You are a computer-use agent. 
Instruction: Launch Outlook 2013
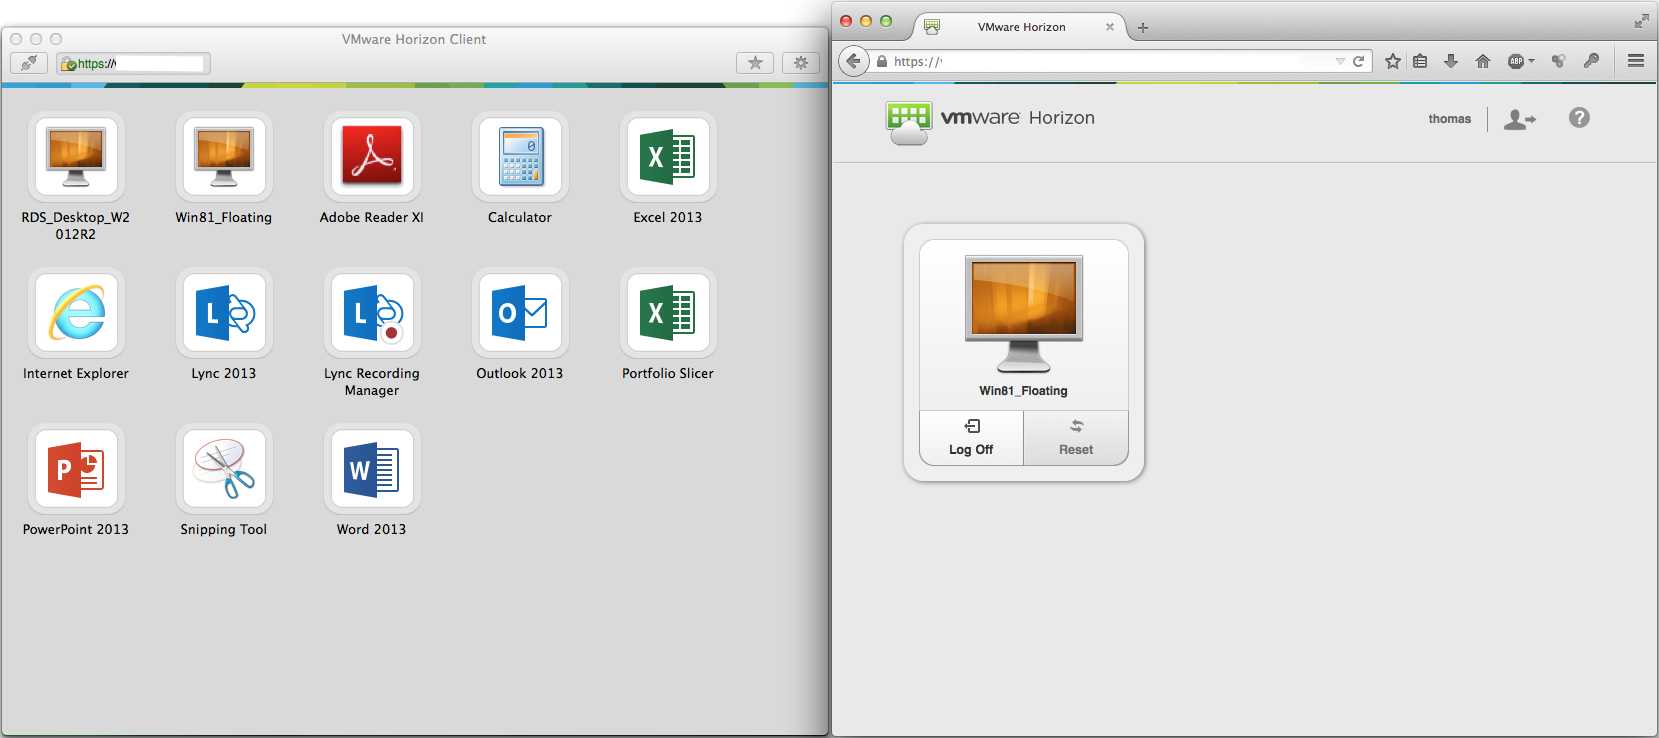click(520, 313)
